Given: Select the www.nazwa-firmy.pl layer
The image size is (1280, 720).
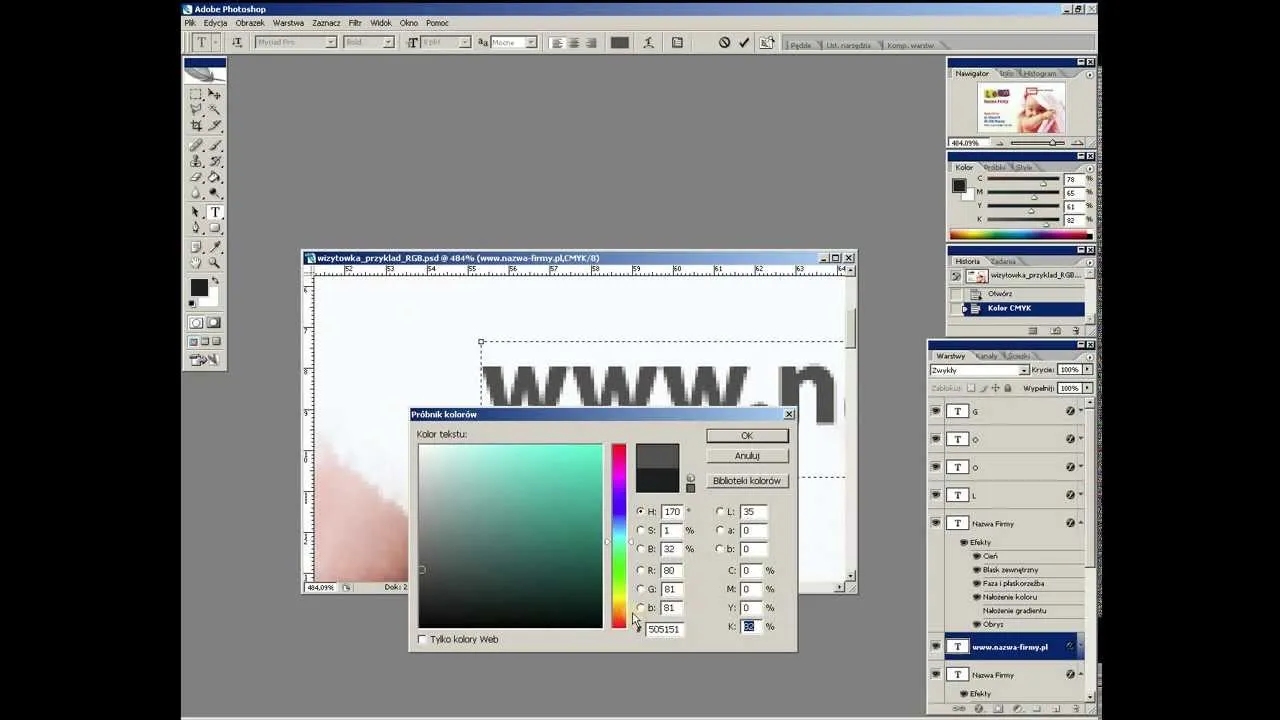Looking at the screenshot, I should [x=1010, y=646].
